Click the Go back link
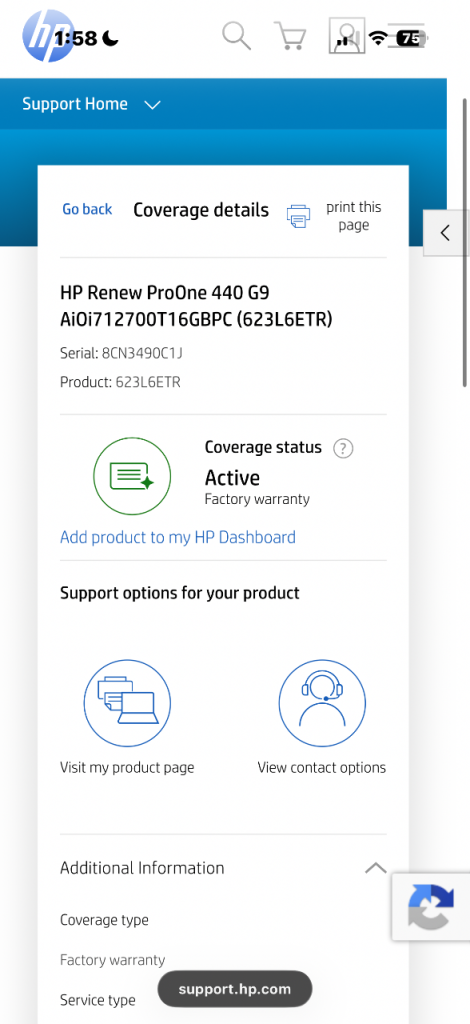This screenshot has width=470, height=1024. (x=87, y=210)
